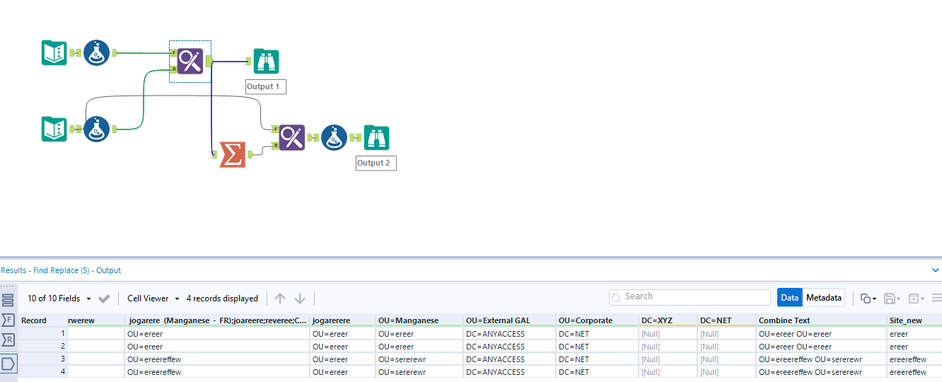The width and height of the screenshot is (942, 382).
Task: Click the 'jogarere (Manganese - FR)' column header
Action: [217, 321]
